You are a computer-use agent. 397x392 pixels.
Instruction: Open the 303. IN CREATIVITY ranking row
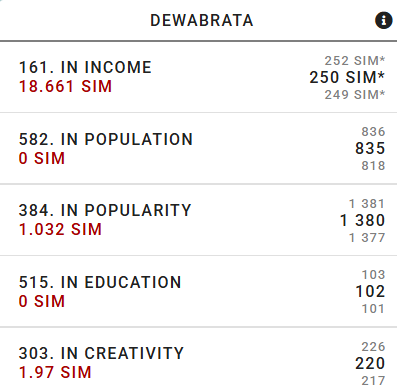[198, 360]
